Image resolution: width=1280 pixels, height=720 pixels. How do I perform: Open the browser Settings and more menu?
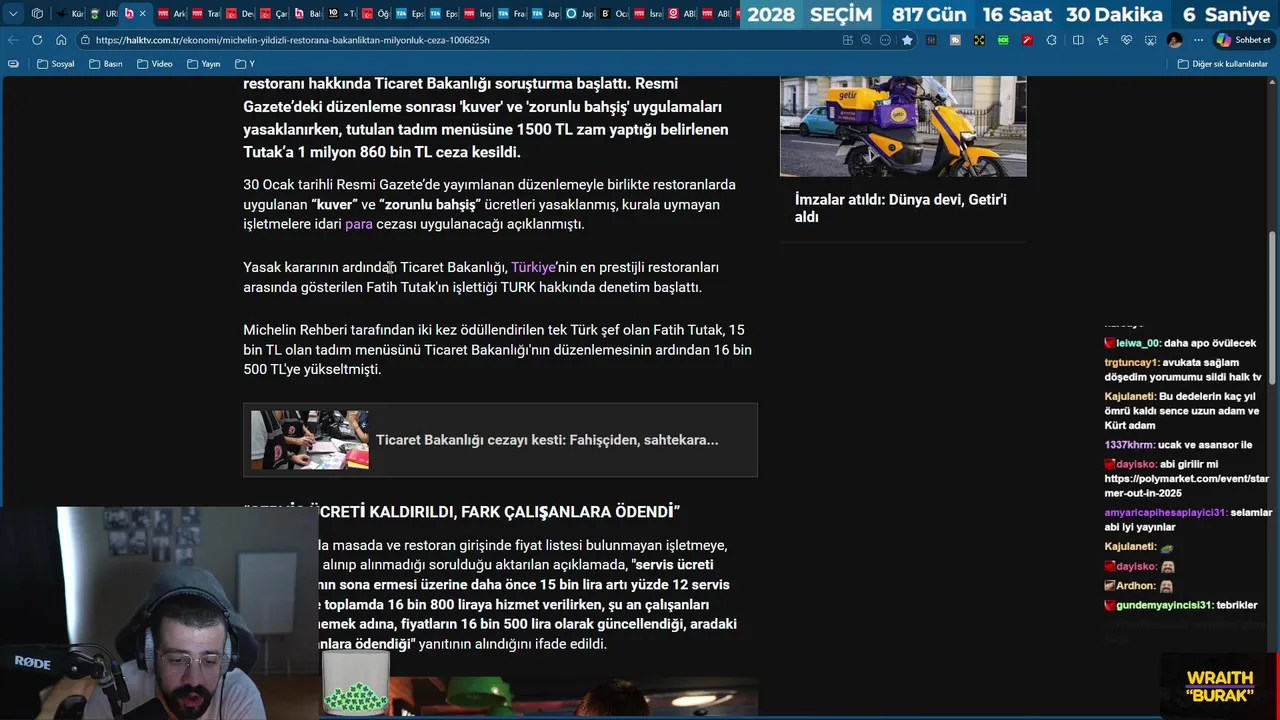(x=1198, y=40)
